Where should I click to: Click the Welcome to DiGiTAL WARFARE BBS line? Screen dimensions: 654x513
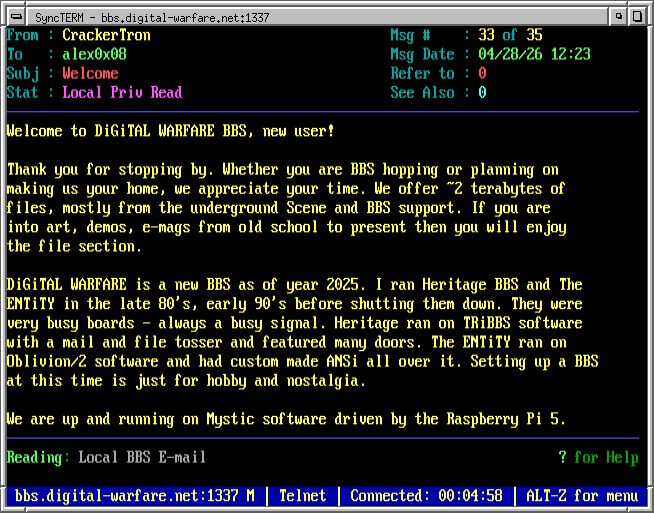(171, 131)
